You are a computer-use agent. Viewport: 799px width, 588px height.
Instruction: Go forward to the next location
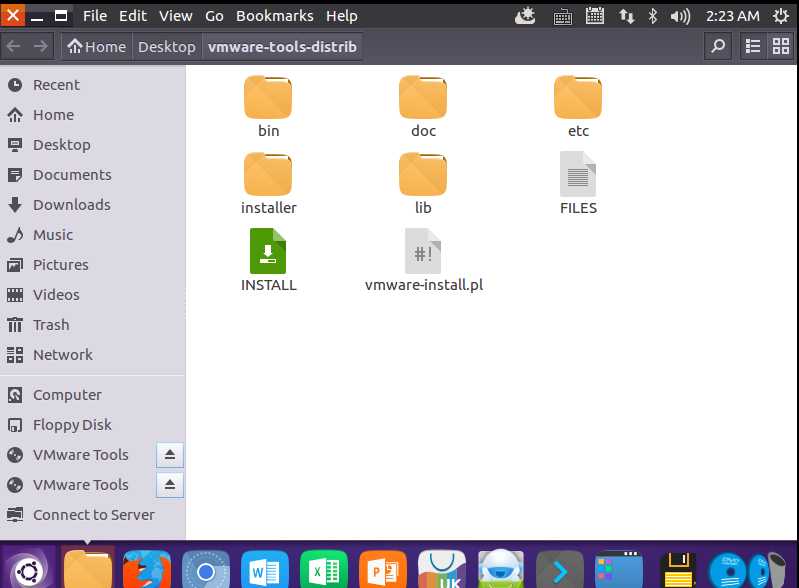pyautogui.click(x=41, y=46)
